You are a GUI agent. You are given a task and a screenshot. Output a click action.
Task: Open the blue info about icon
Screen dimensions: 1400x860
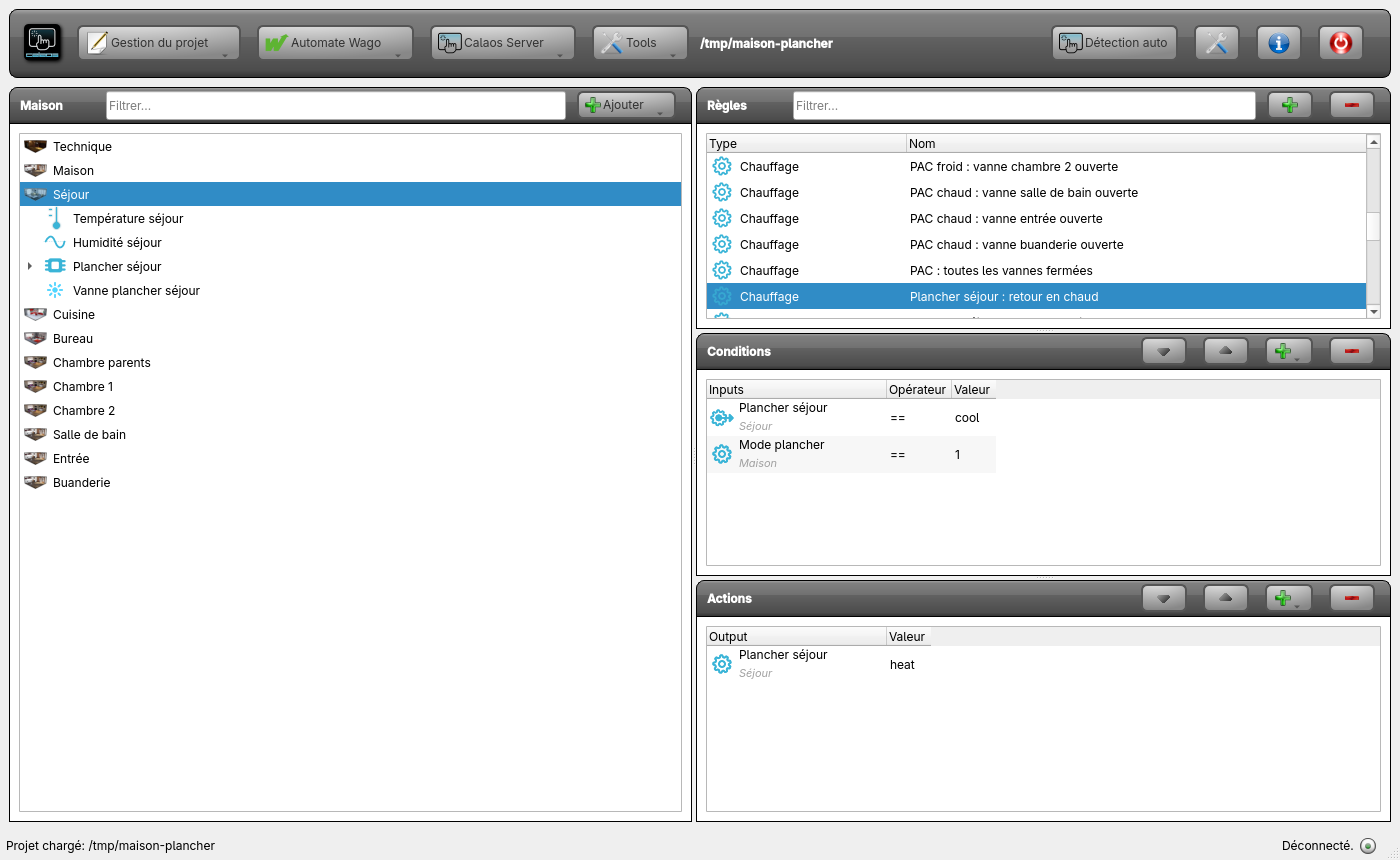(x=1278, y=43)
